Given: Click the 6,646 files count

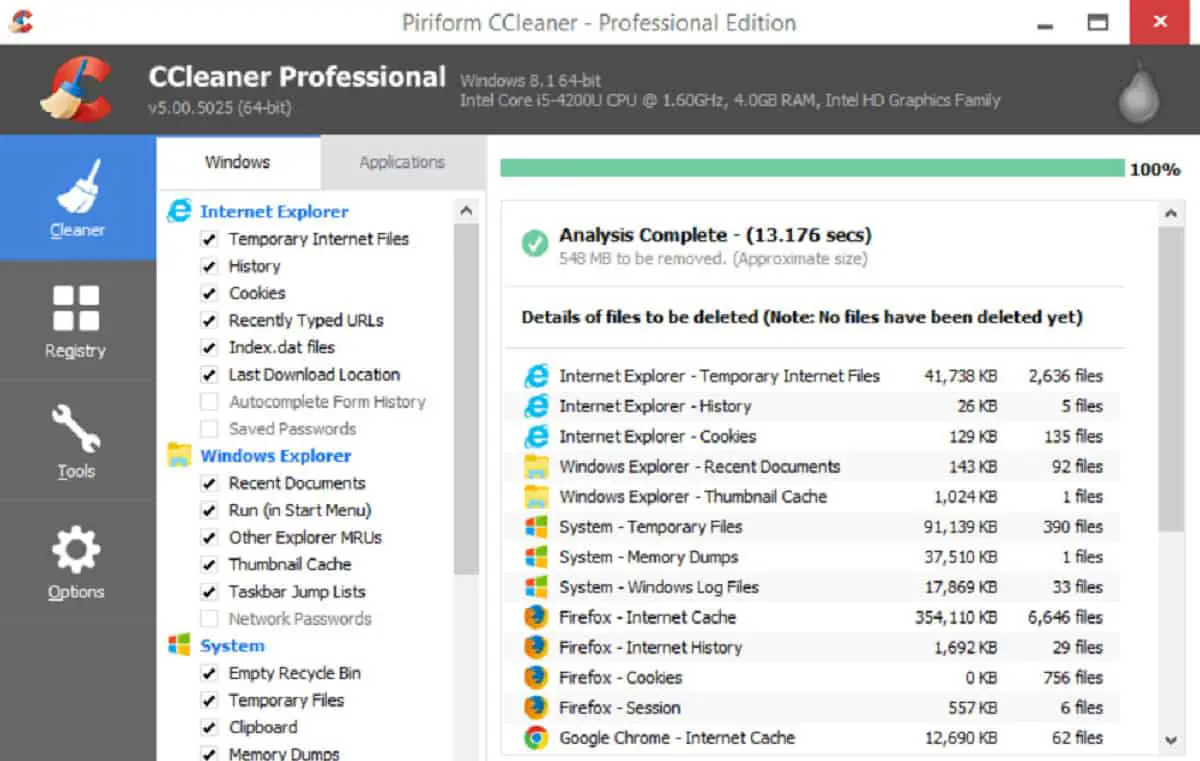Looking at the screenshot, I should [1065, 617].
